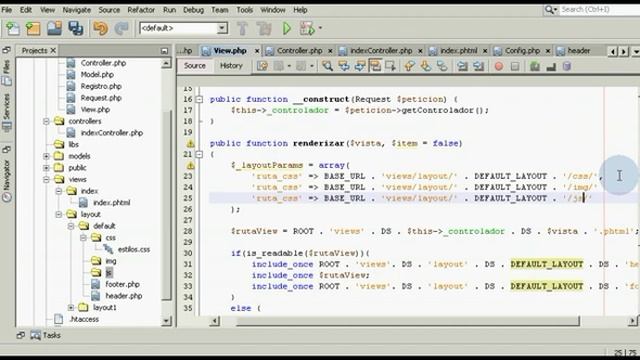Open the Navigator side panel
Image resolution: width=640 pixels, height=360 pixels.
point(7,180)
